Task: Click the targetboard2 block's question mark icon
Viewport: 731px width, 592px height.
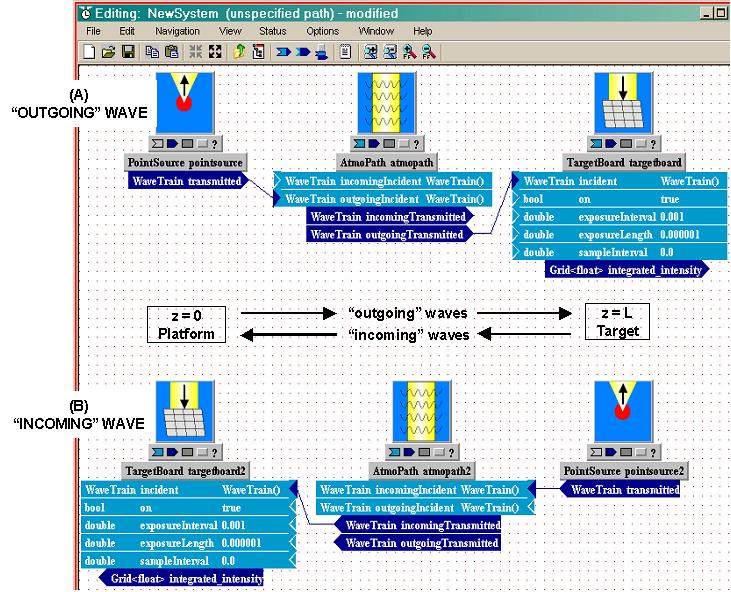Action: click(x=214, y=453)
